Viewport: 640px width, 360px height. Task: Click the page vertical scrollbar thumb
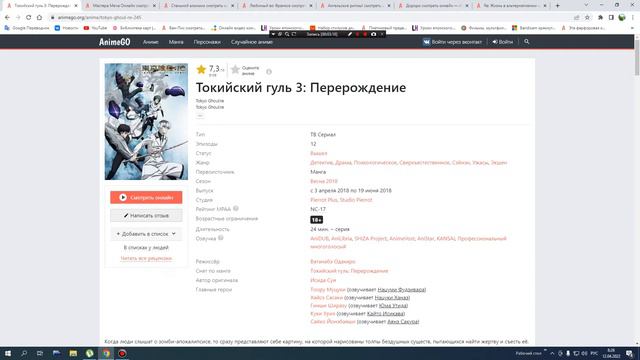pyautogui.click(x=637, y=57)
